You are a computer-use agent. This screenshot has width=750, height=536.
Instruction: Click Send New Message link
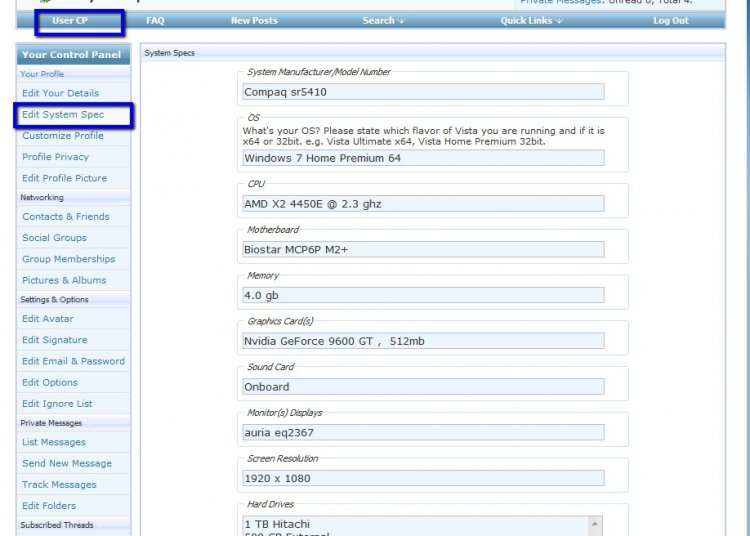[66, 463]
